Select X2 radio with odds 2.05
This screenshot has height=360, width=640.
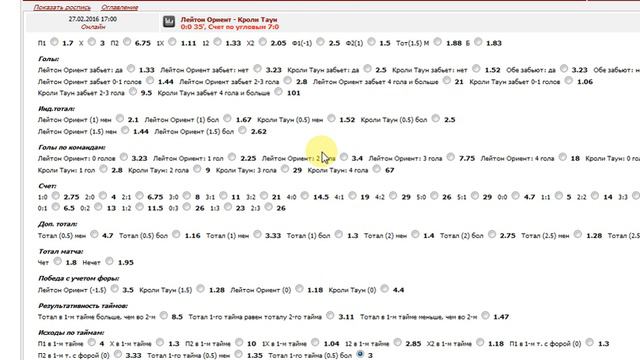262,42
